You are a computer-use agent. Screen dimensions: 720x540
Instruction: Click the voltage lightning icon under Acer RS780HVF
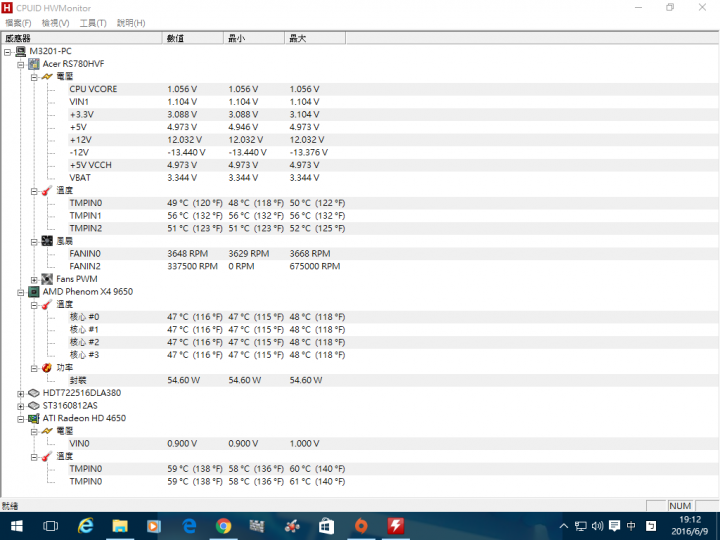point(47,76)
